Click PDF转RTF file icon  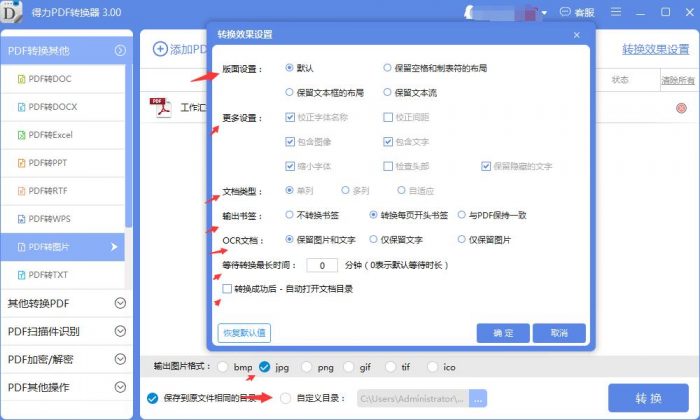(21, 191)
